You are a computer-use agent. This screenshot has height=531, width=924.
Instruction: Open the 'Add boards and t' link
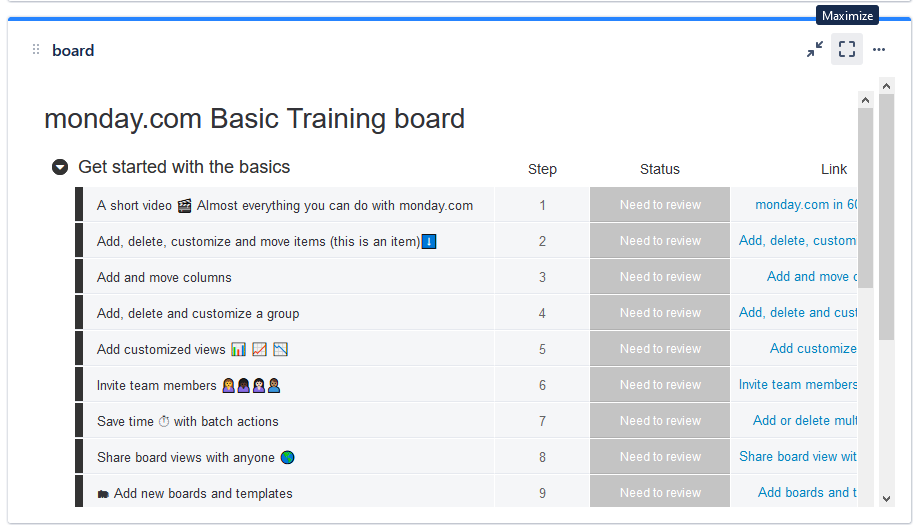[807, 492]
